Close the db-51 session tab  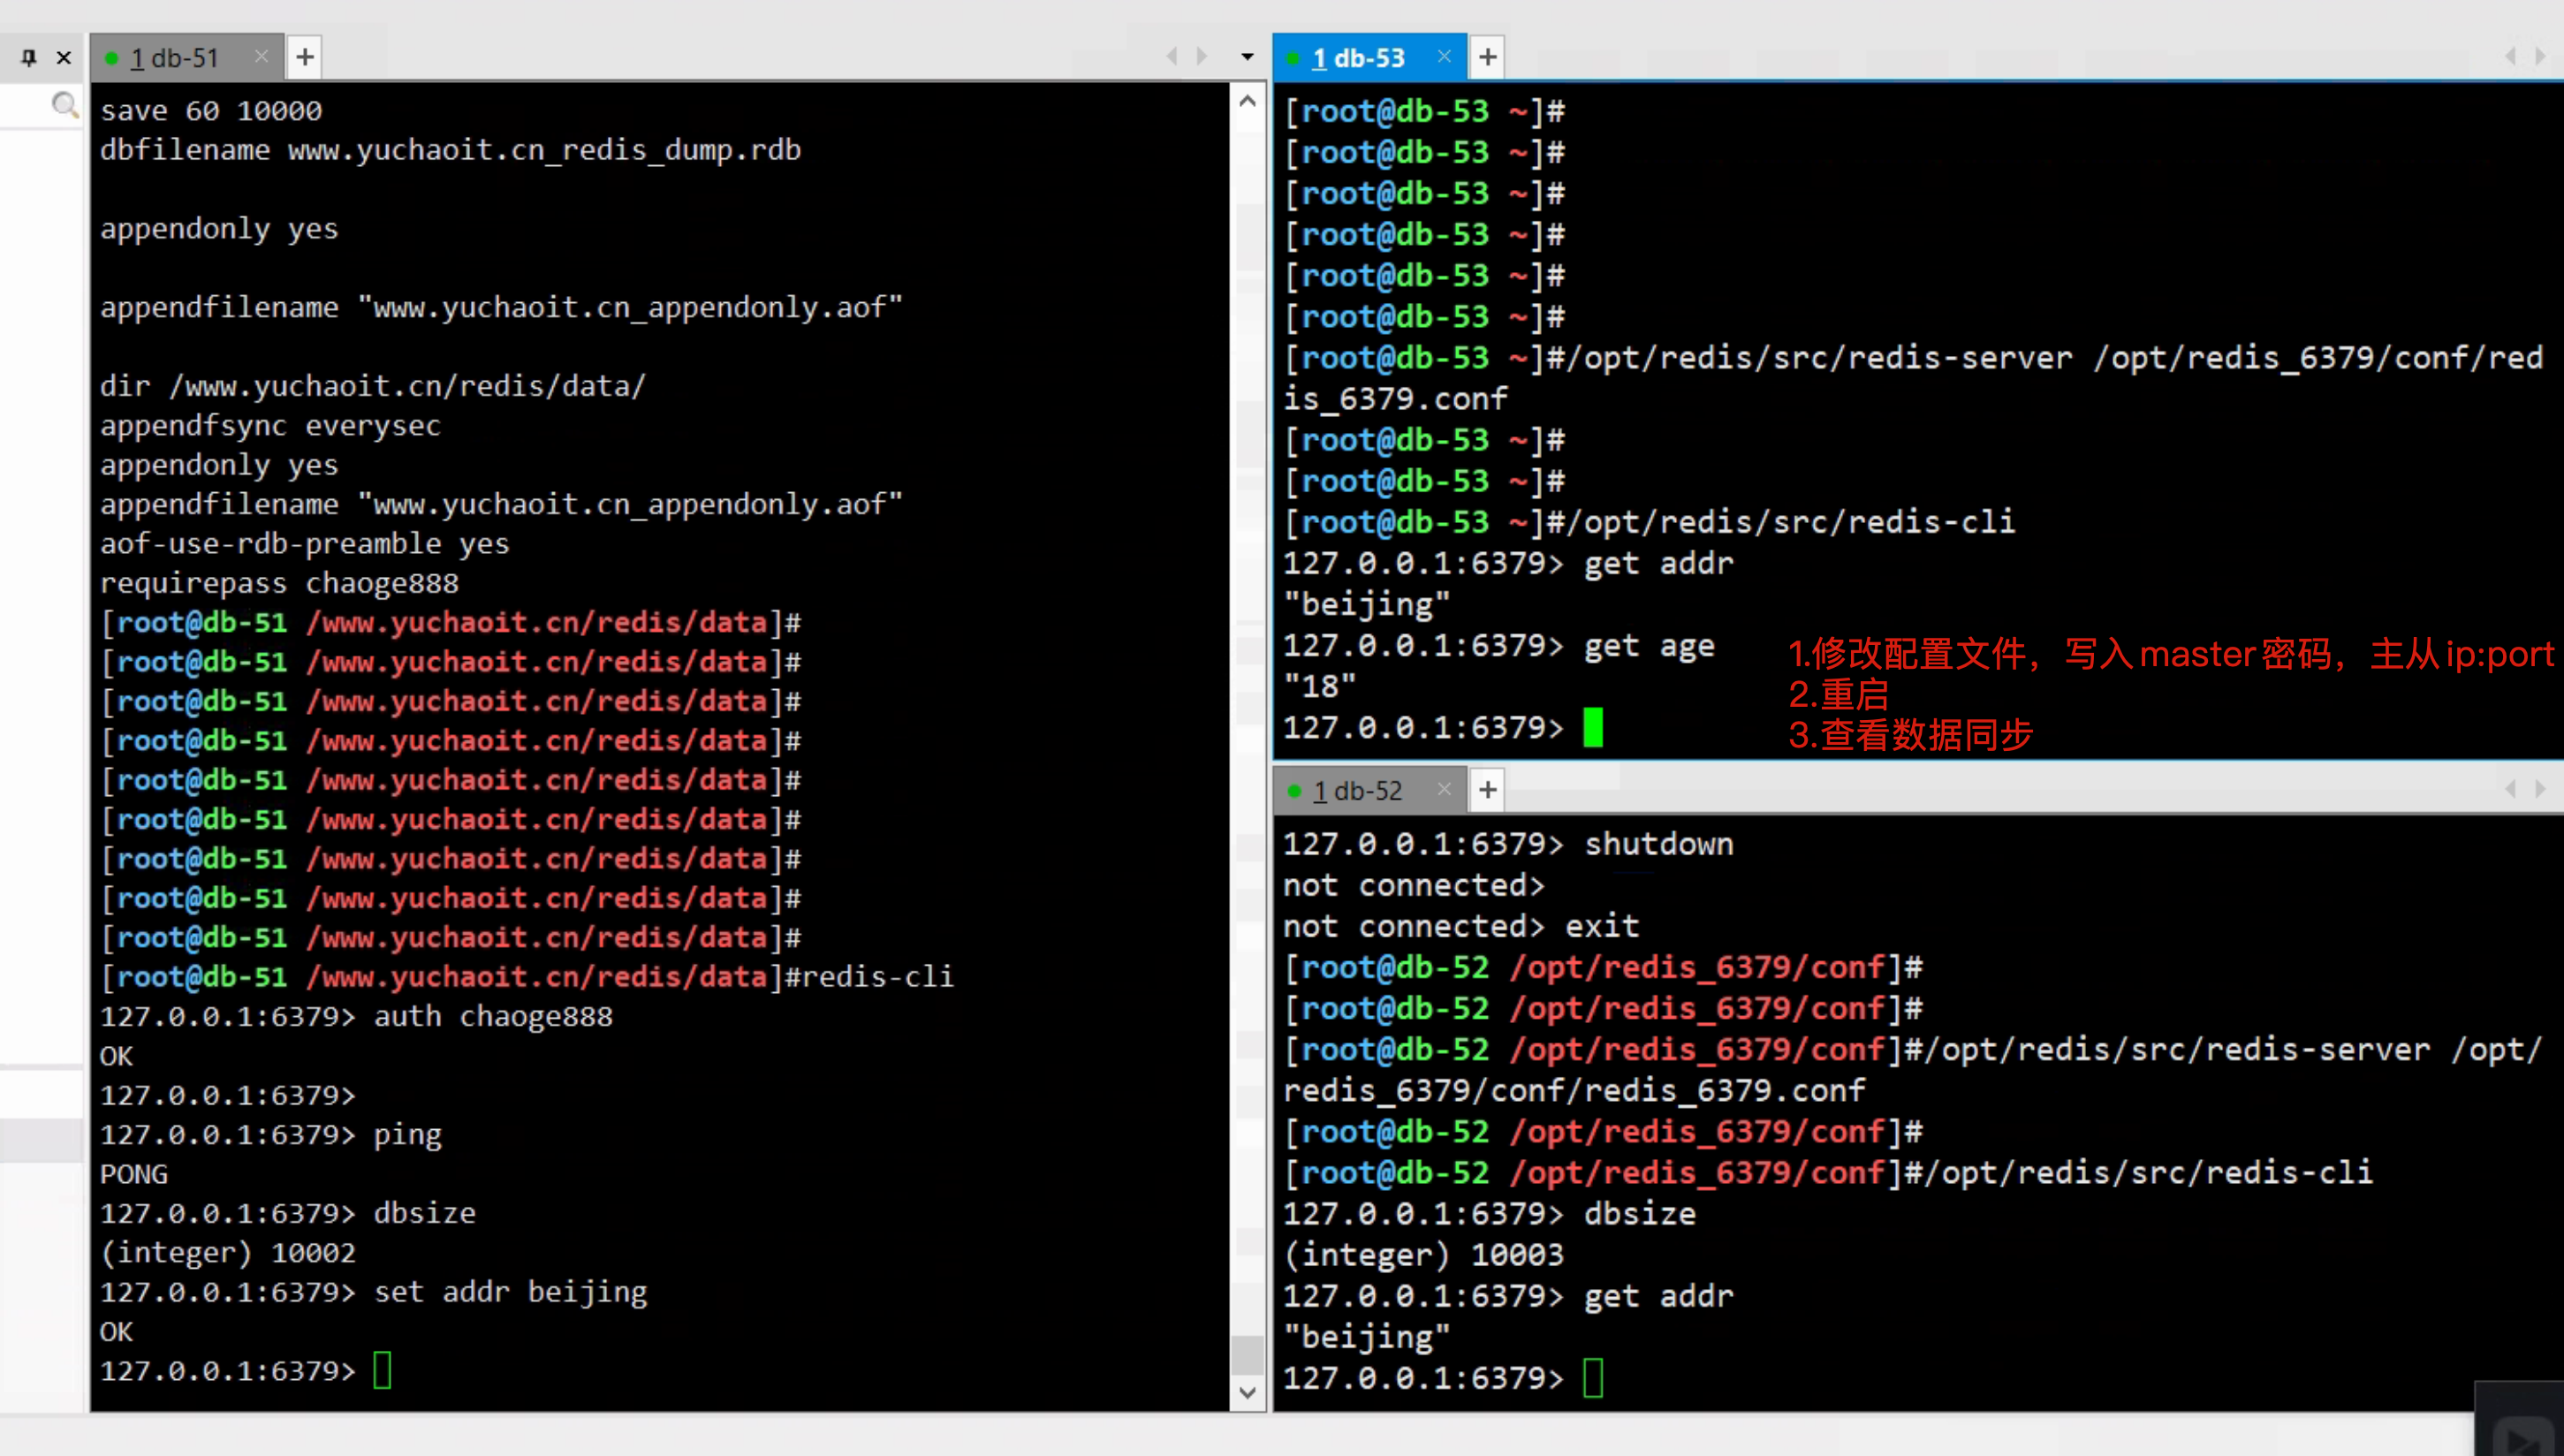pyautogui.click(x=261, y=56)
